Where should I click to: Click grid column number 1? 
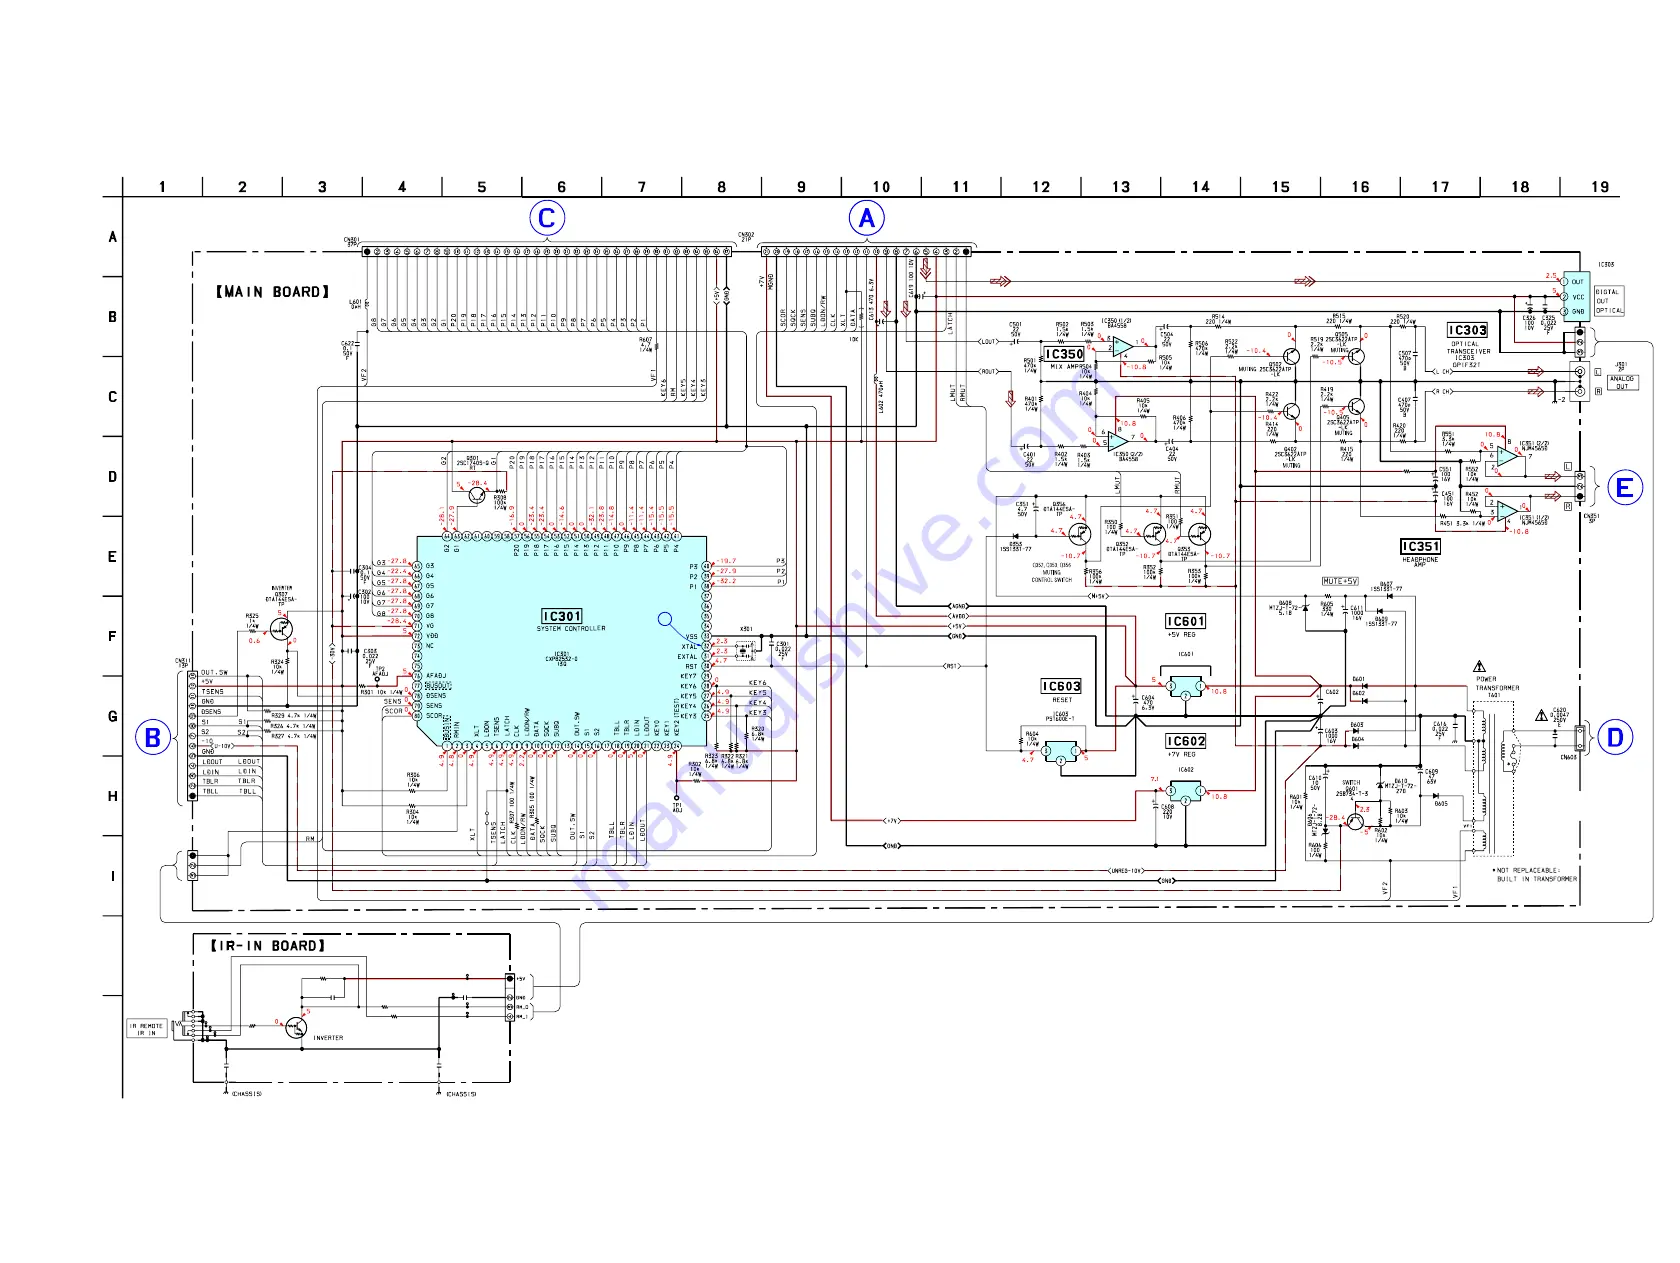162,187
